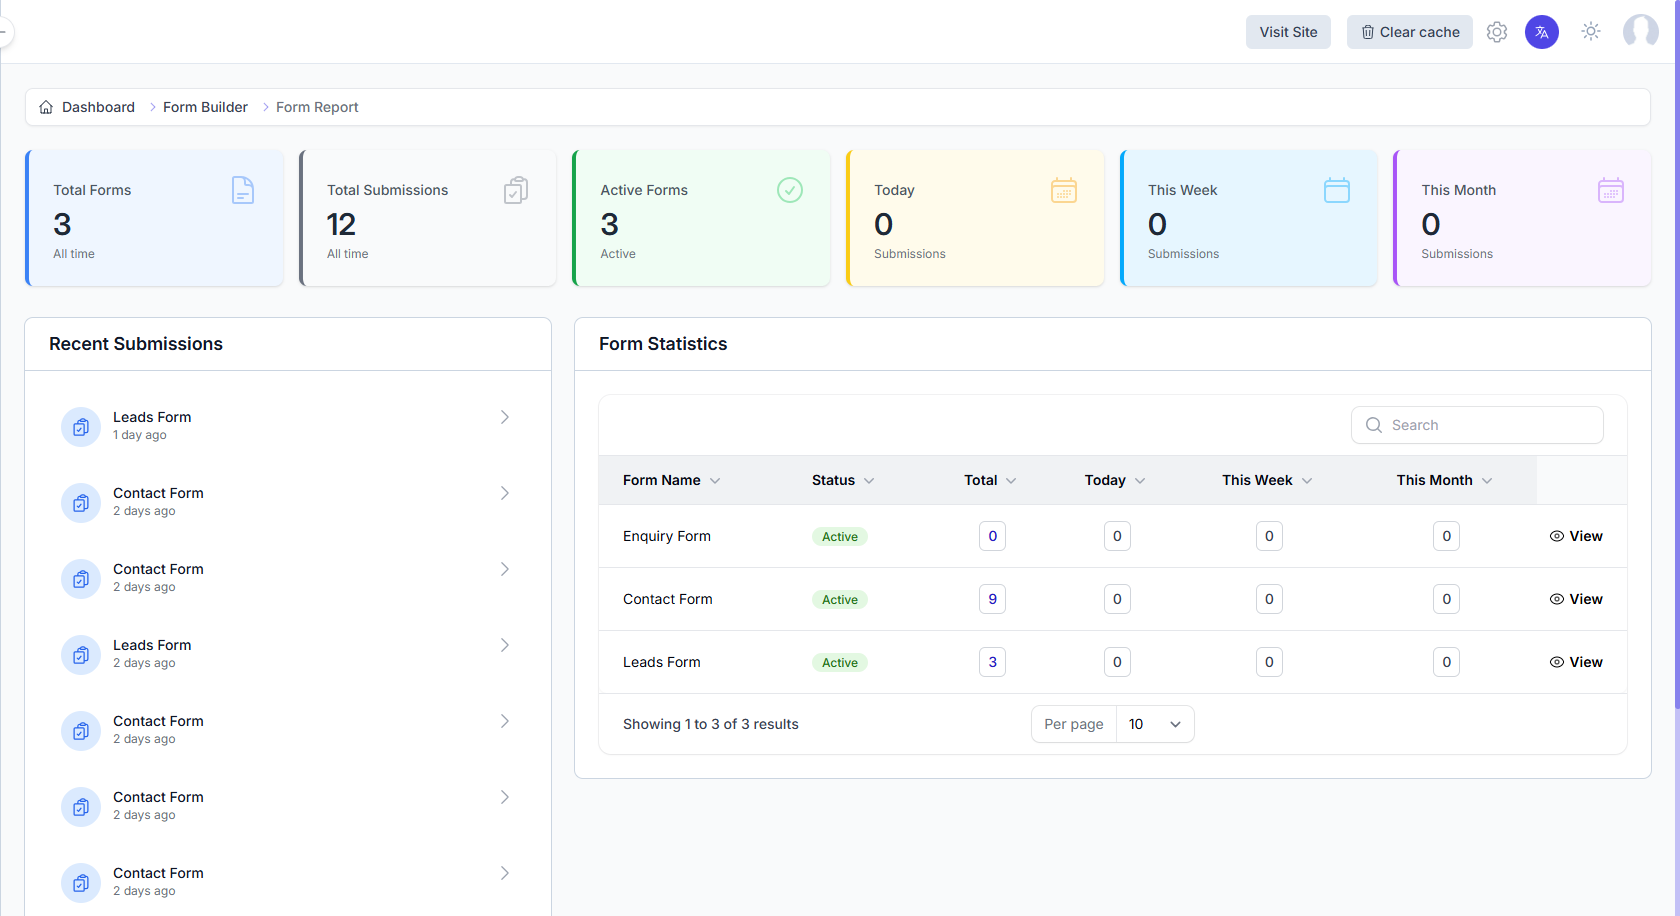Click the This Month calendar icon
This screenshot has width=1680, height=916.
point(1610,190)
